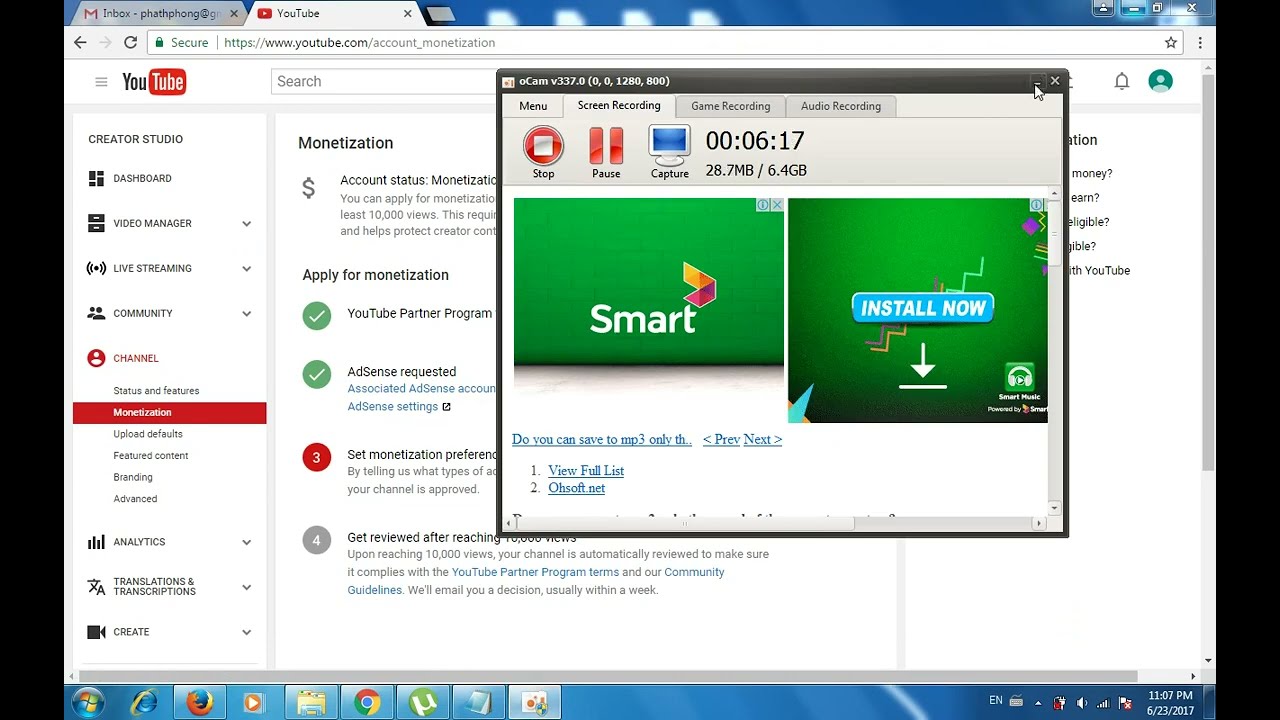
Task: Expand the CREATE chevron
Action: tap(246, 632)
